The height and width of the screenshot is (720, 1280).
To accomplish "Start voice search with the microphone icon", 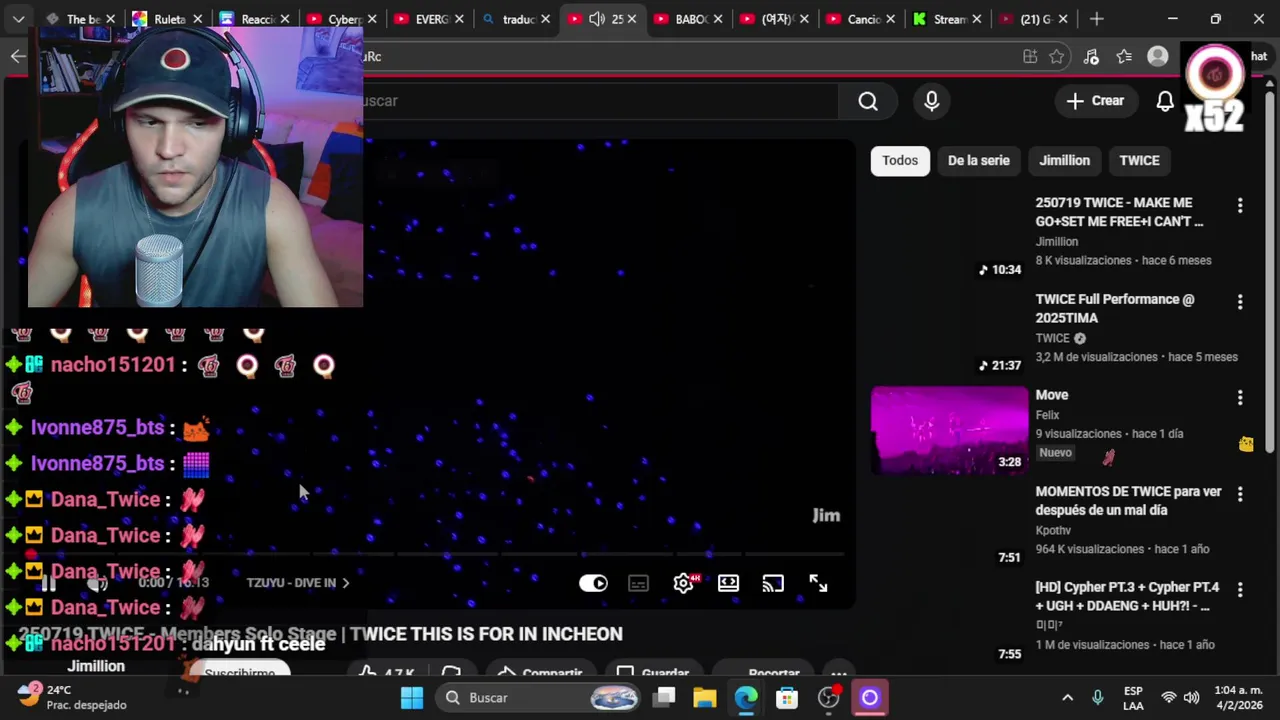I will point(932,101).
